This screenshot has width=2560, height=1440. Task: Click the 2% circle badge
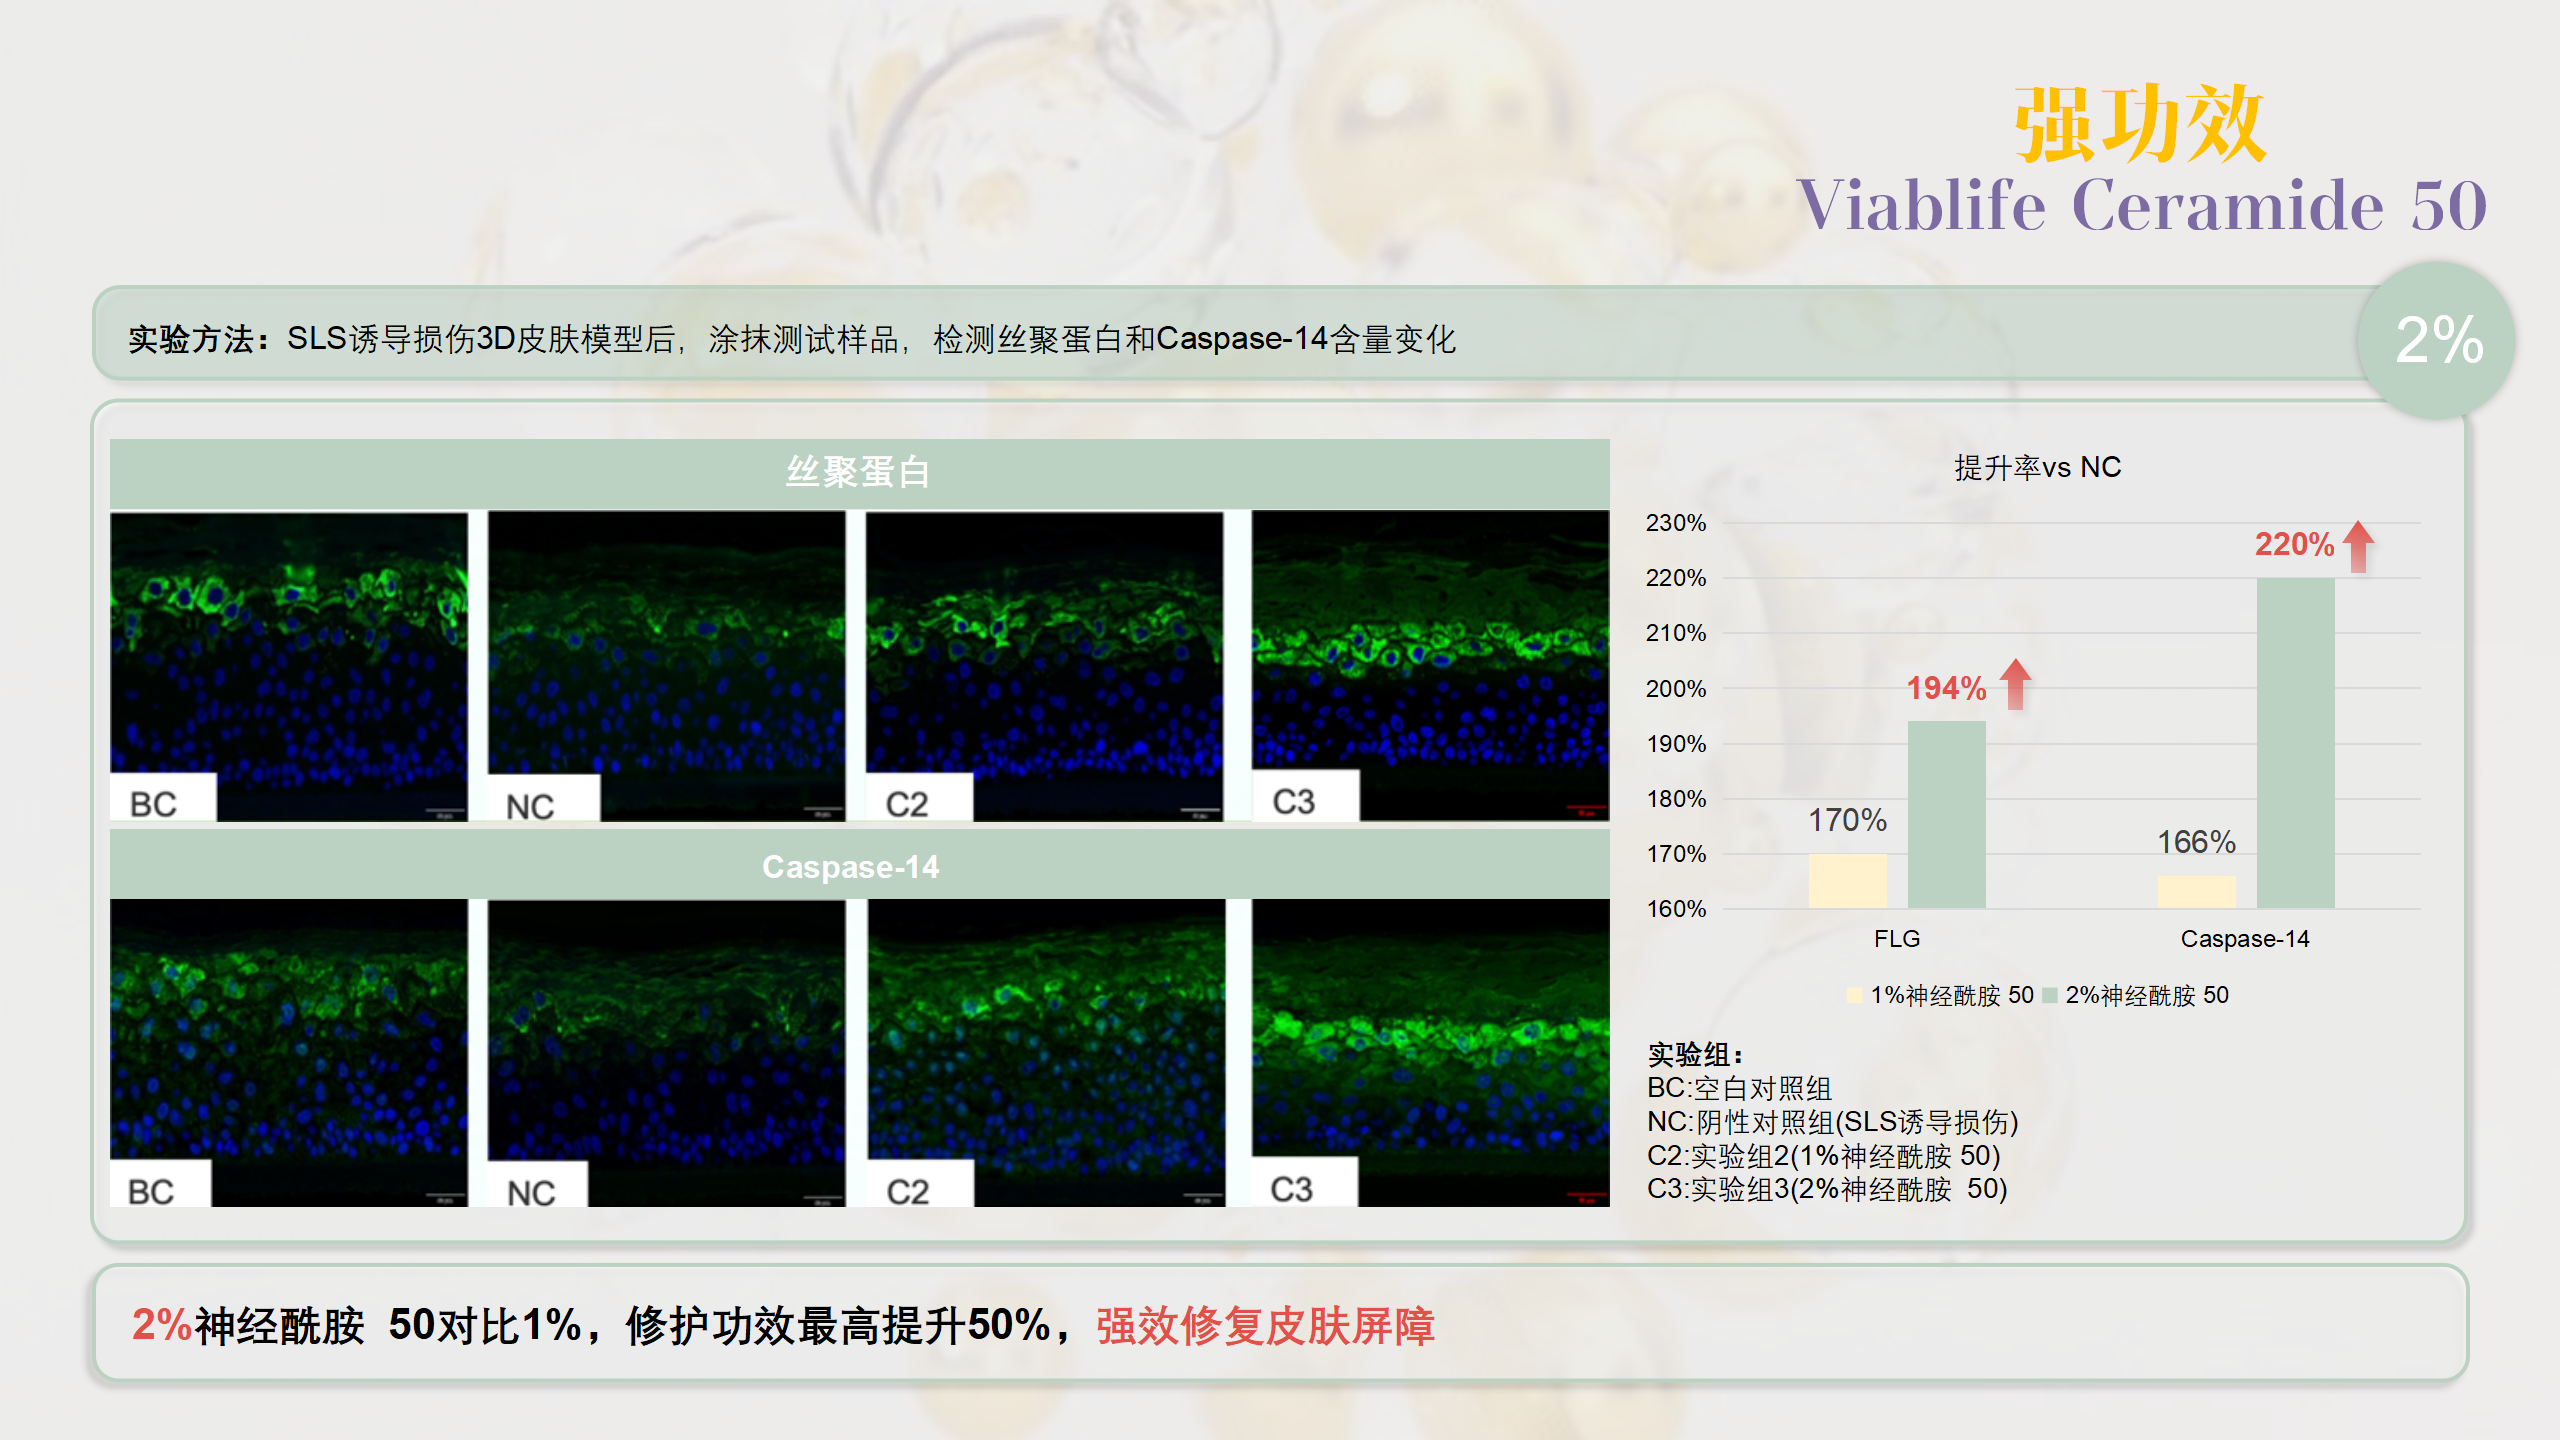click(x=2437, y=340)
